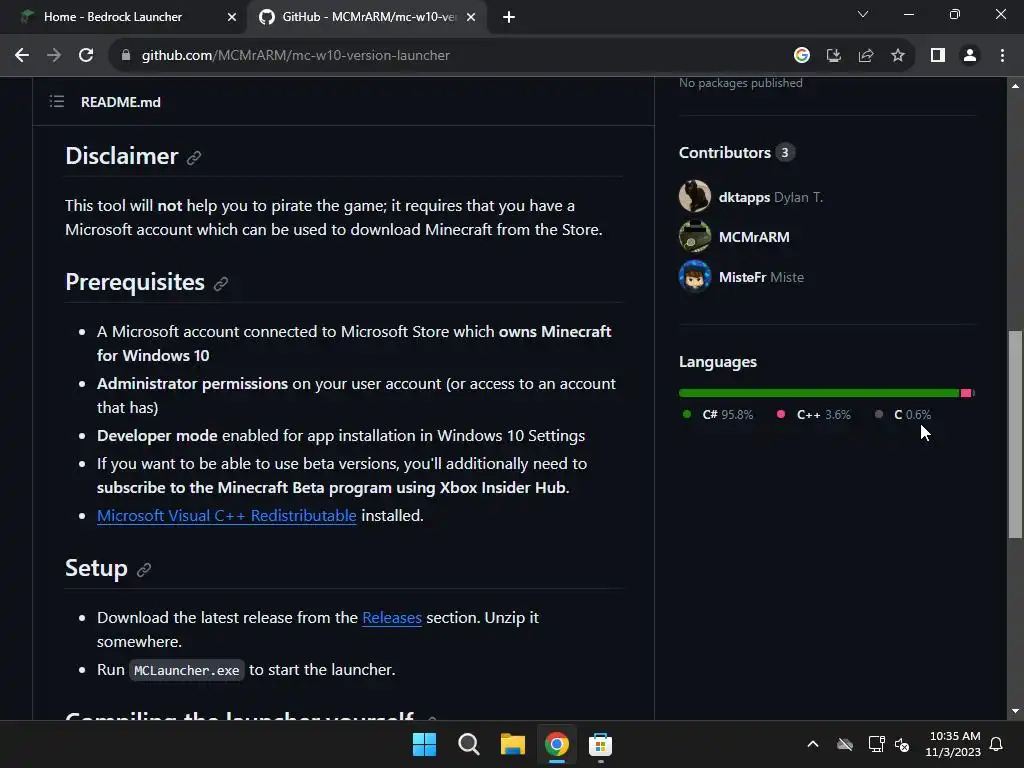1024x768 pixels.
Task: Open MisteFr contributor avatar
Action: point(695,276)
